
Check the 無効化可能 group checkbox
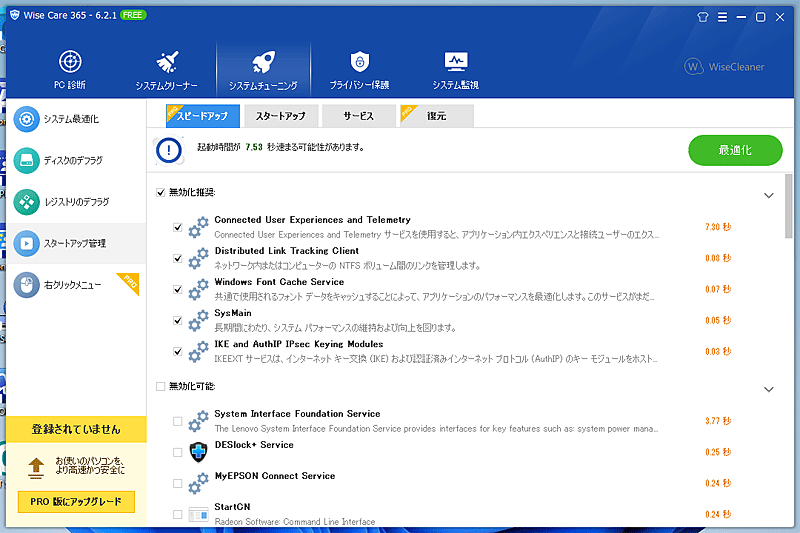pos(161,386)
